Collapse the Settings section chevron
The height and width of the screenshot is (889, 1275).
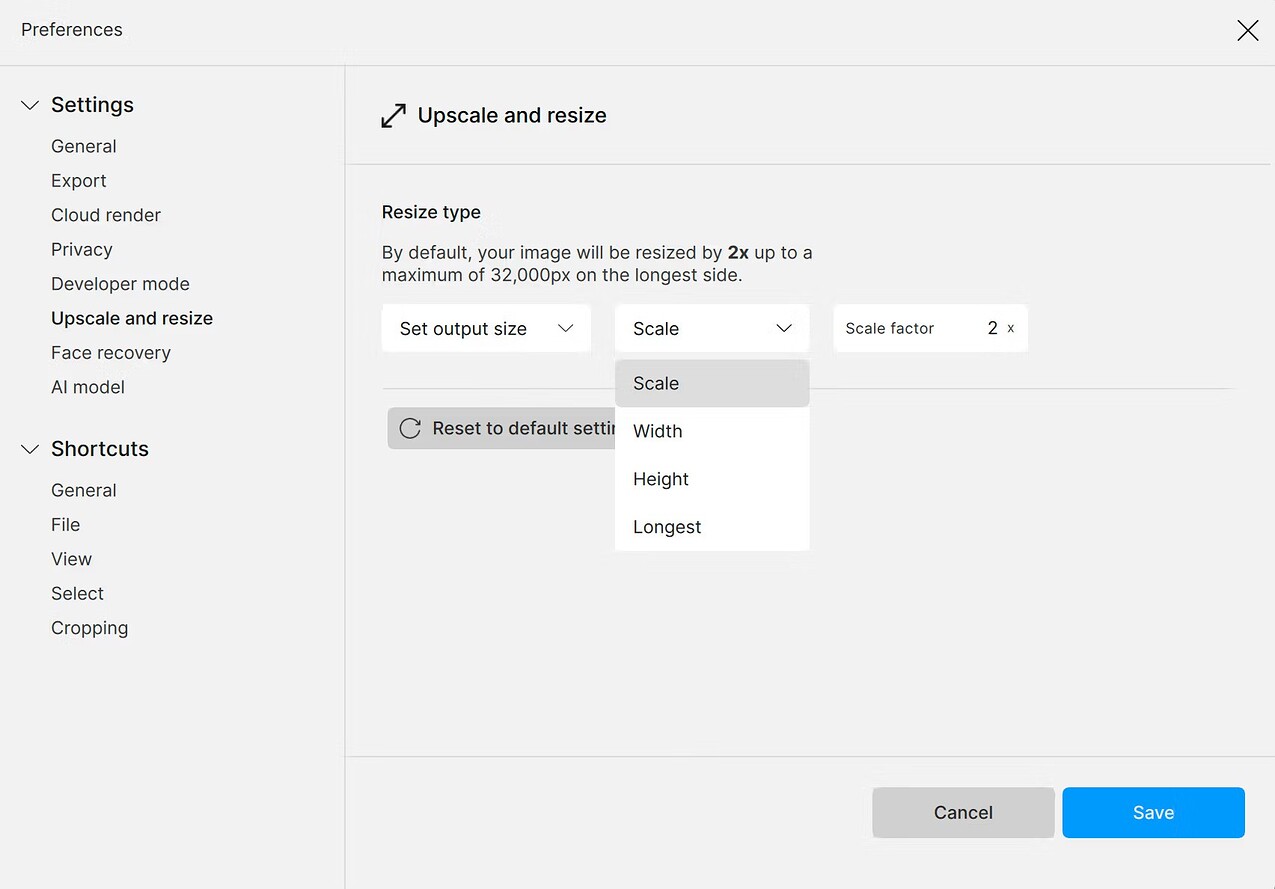(x=30, y=105)
